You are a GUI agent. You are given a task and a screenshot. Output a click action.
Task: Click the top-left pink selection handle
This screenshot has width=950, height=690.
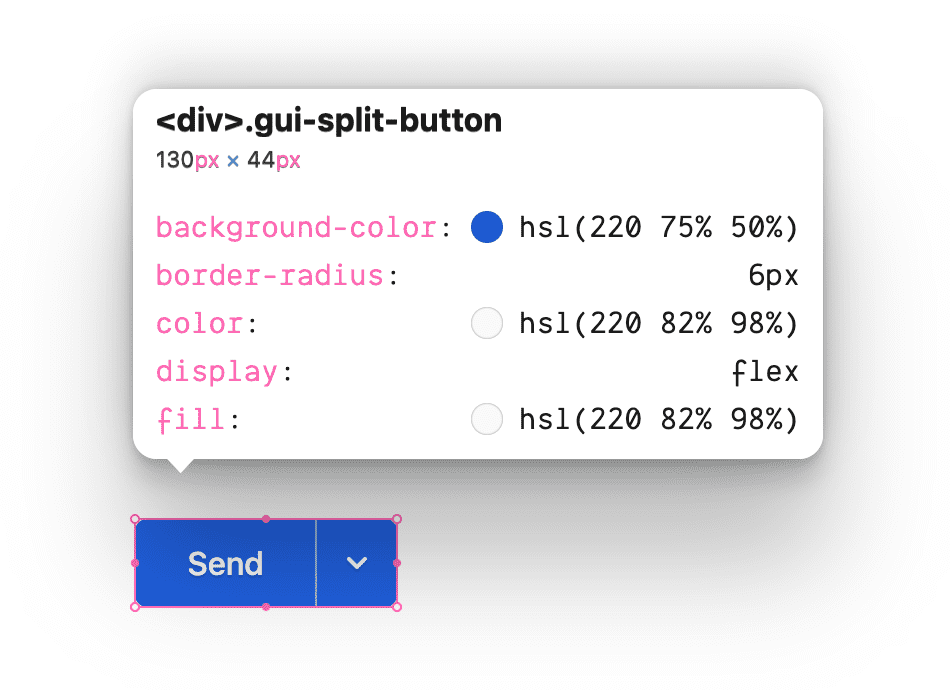tap(135, 519)
